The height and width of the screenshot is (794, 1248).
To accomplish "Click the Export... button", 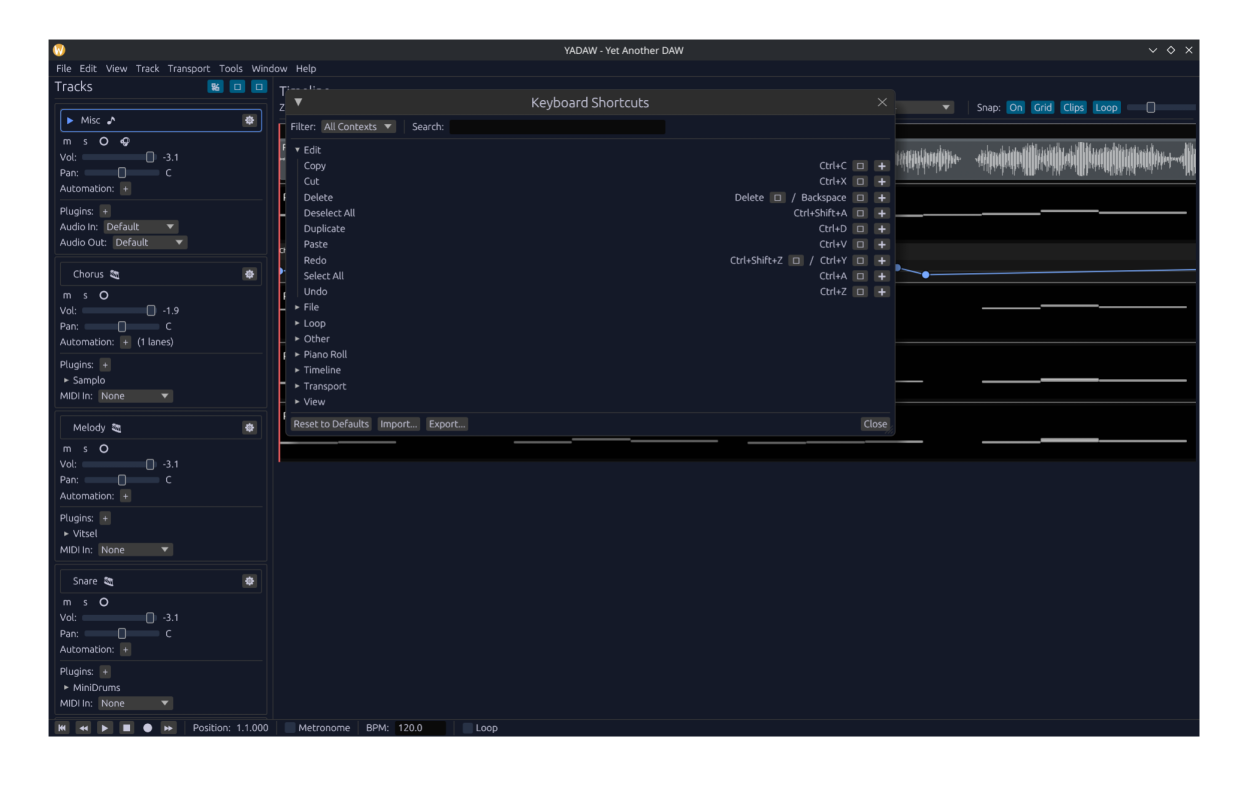I will pos(447,424).
